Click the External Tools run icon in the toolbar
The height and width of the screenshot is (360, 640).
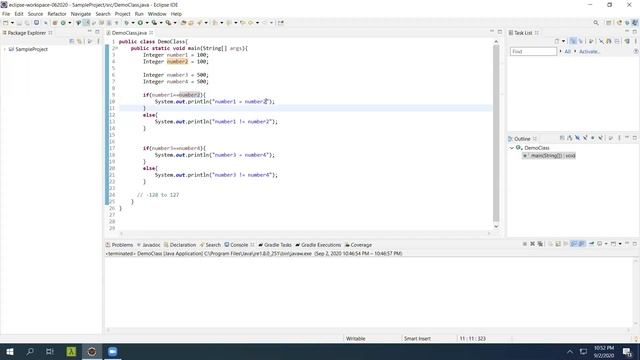168,23
